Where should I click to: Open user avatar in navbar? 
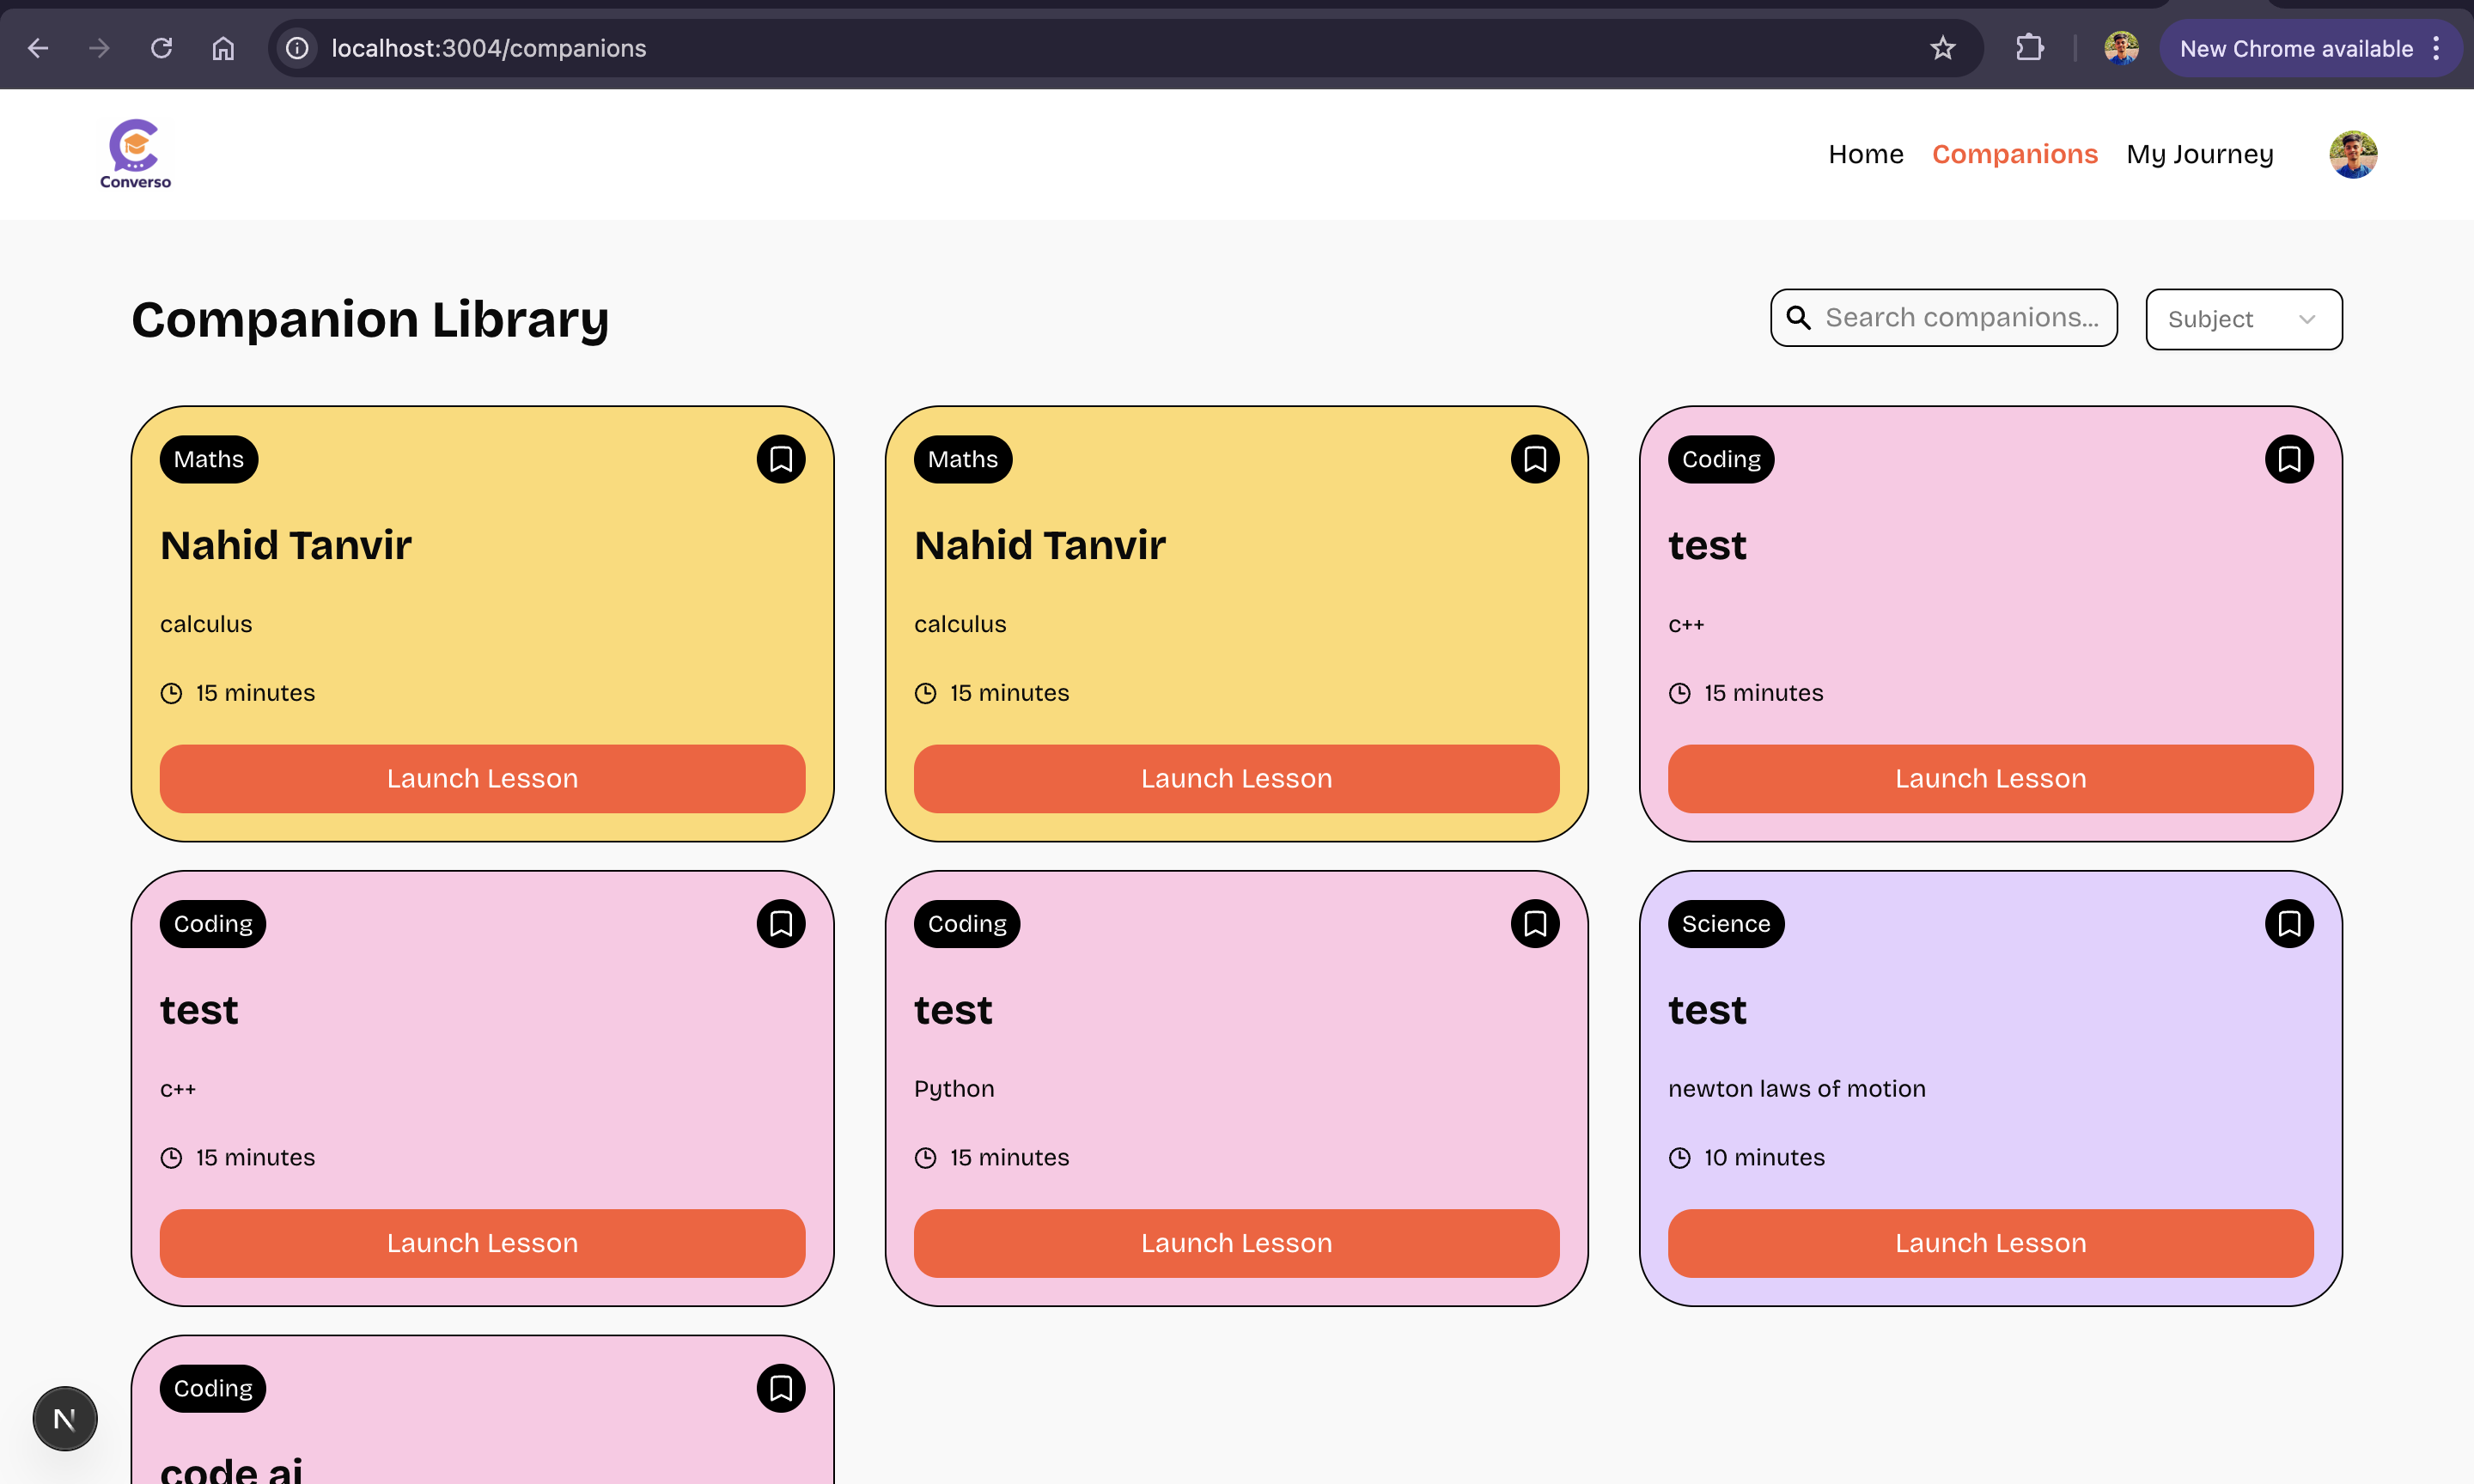click(2352, 154)
